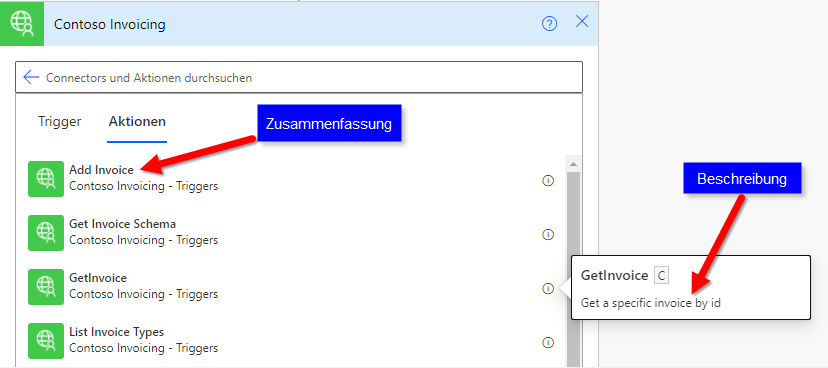This screenshot has height=368, width=828.
Task: Click the Contoso Invoicing header connector icon
Action: 22,24
